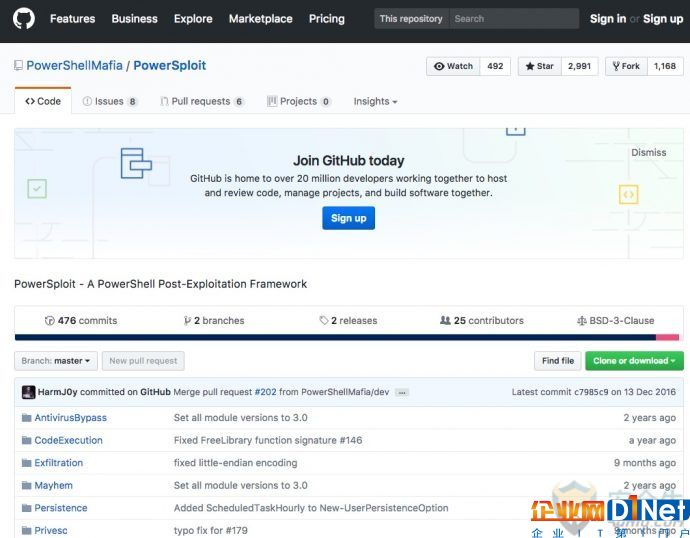Open the CodeExecution folder
The width and height of the screenshot is (690, 538).
68,440
